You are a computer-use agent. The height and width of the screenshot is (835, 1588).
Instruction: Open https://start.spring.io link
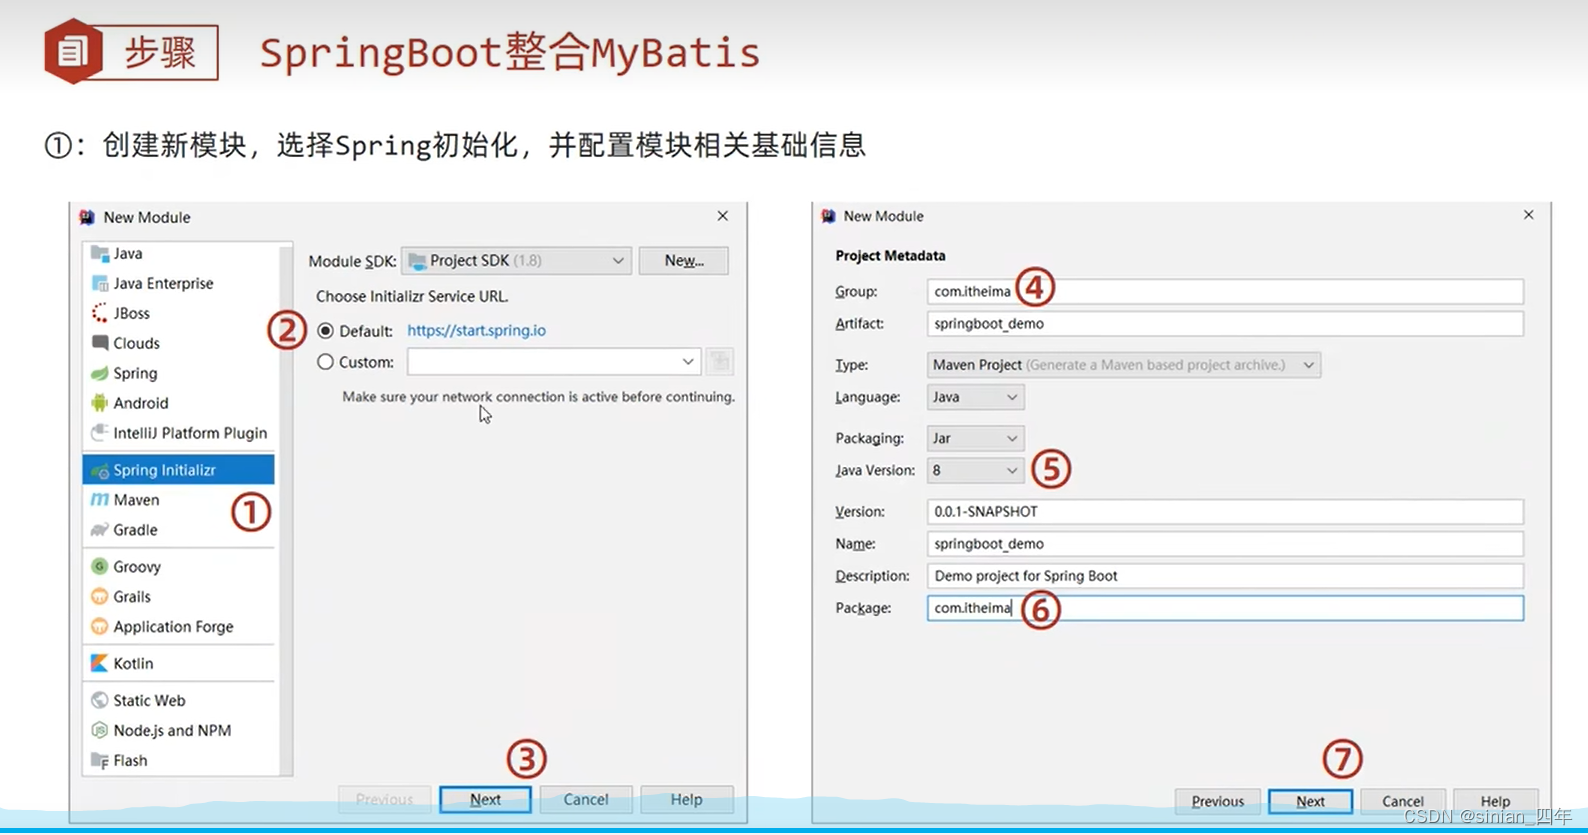[477, 331]
